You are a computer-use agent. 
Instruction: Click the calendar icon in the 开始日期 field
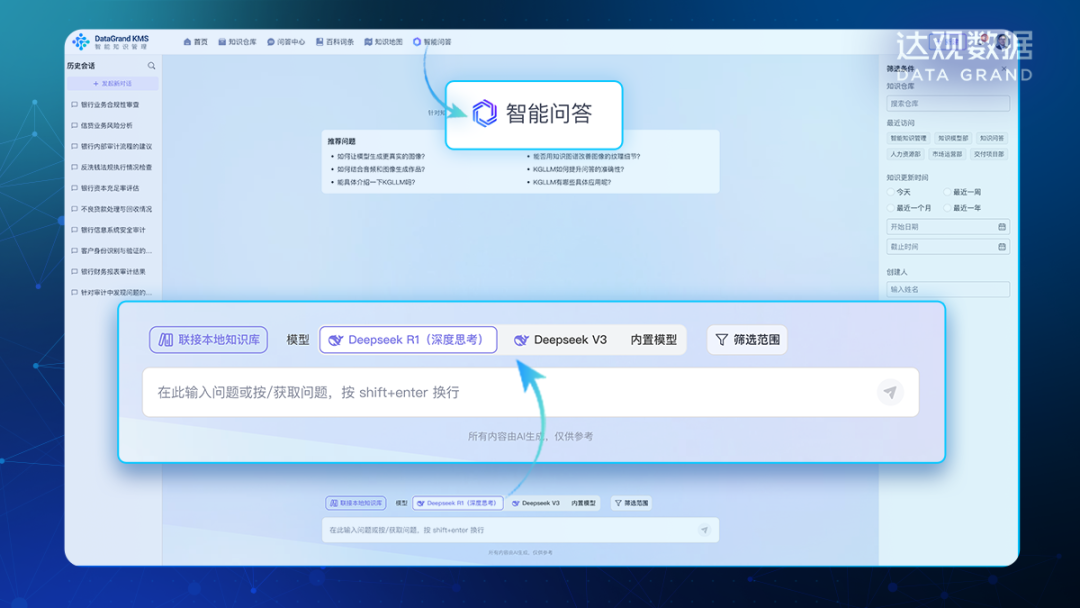[1002, 227]
